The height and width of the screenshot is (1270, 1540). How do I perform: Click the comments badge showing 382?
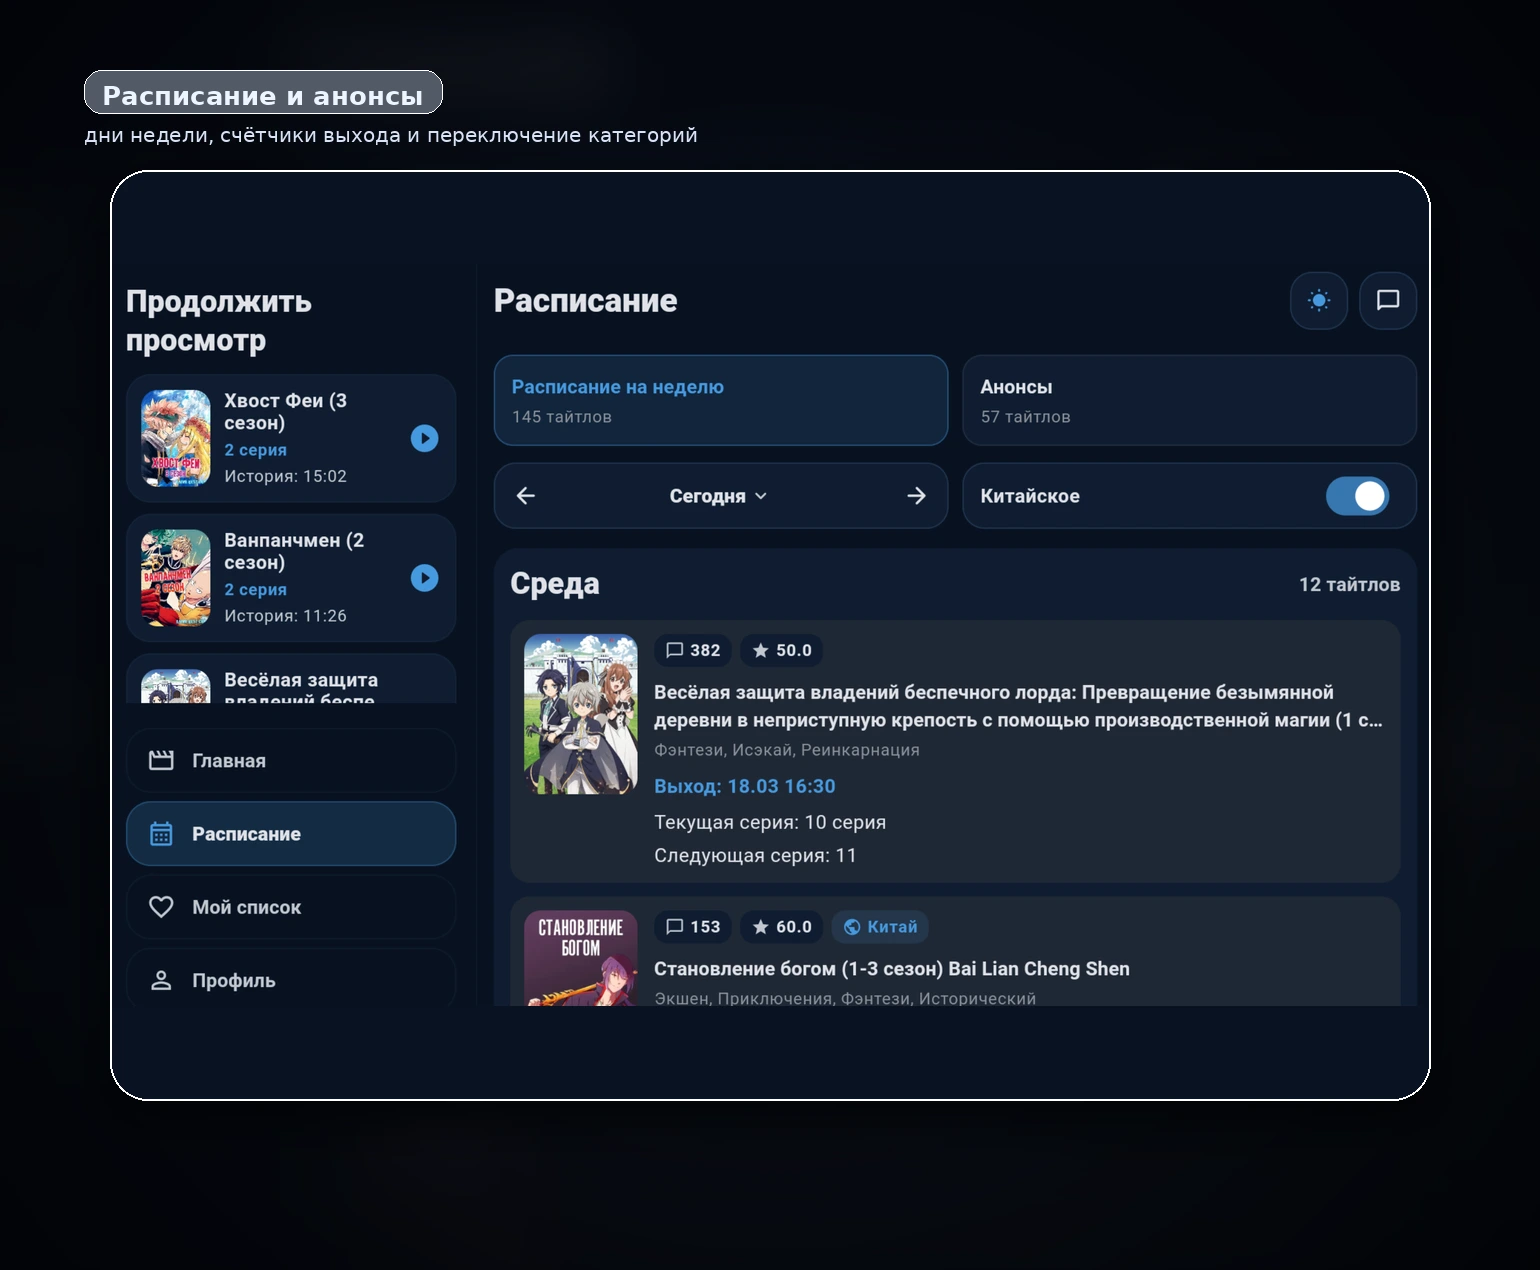tap(693, 650)
